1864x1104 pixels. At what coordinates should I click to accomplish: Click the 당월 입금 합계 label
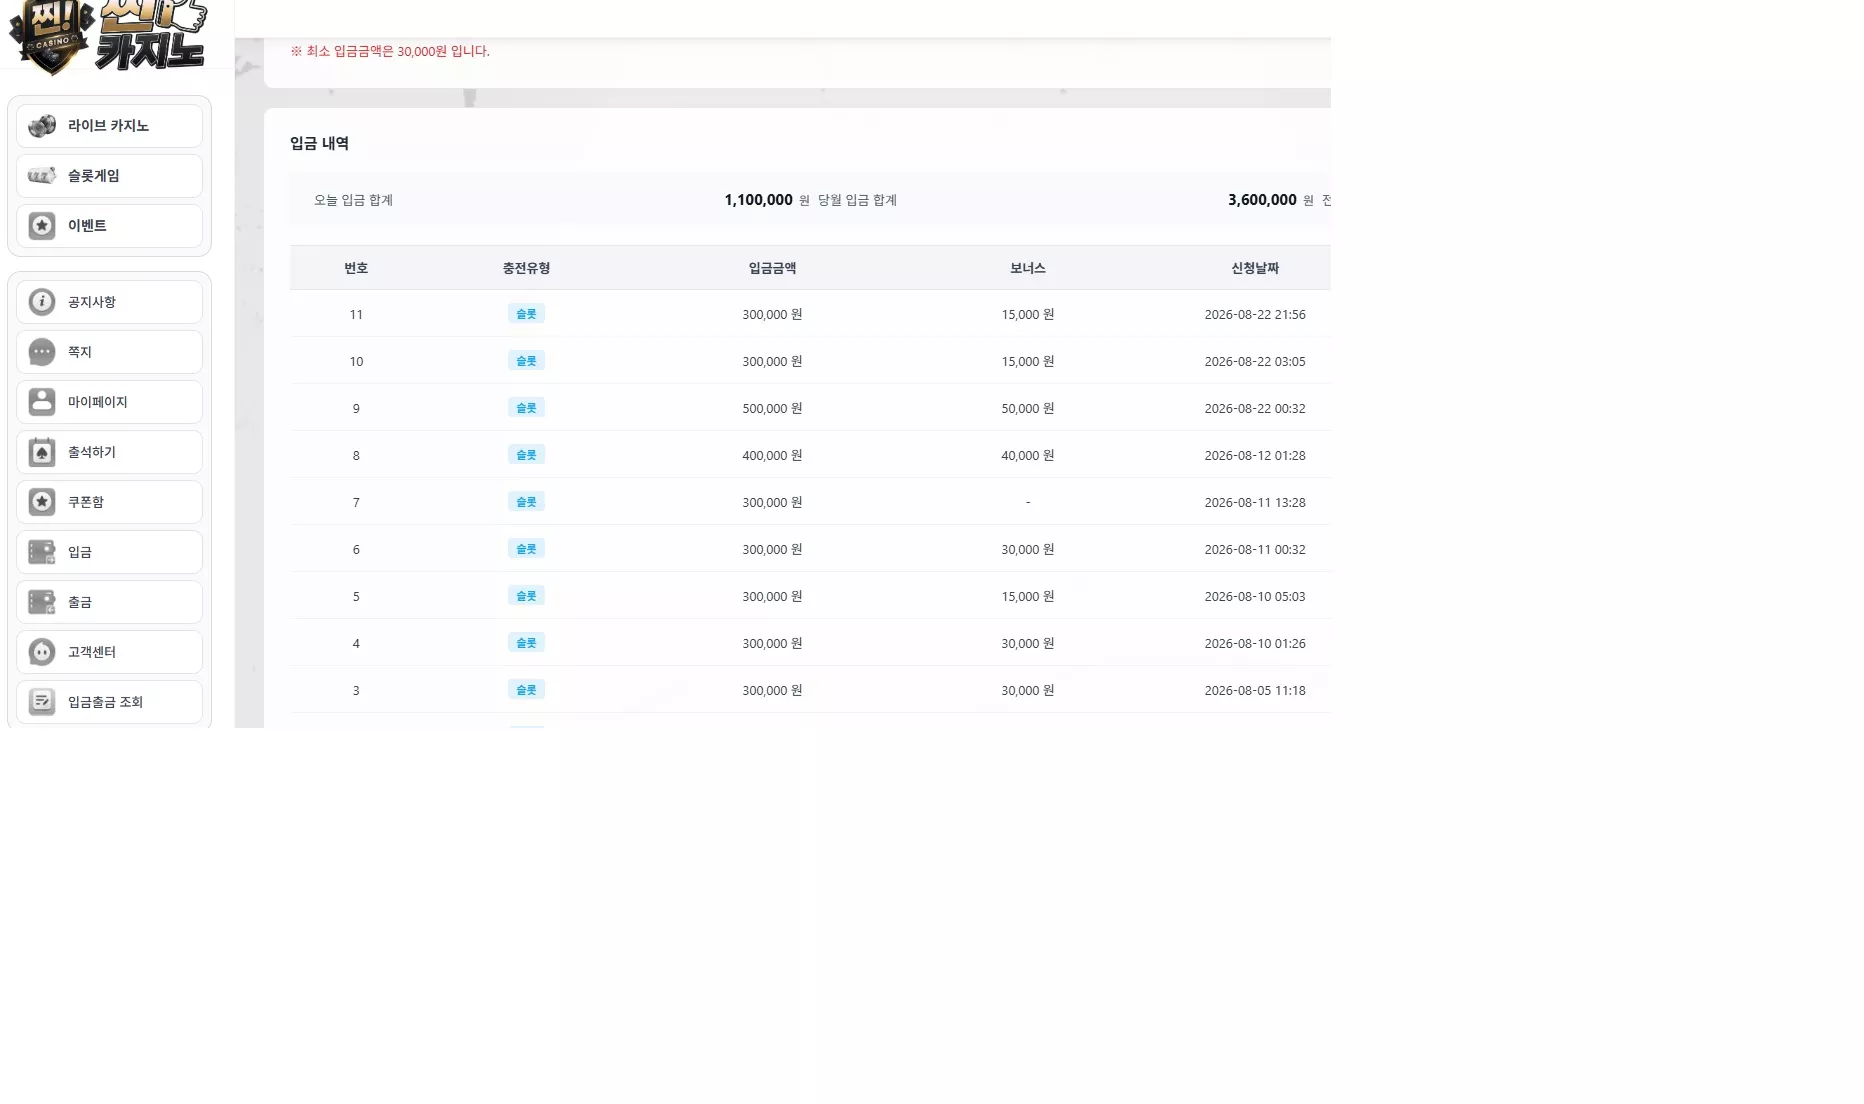click(857, 200)
